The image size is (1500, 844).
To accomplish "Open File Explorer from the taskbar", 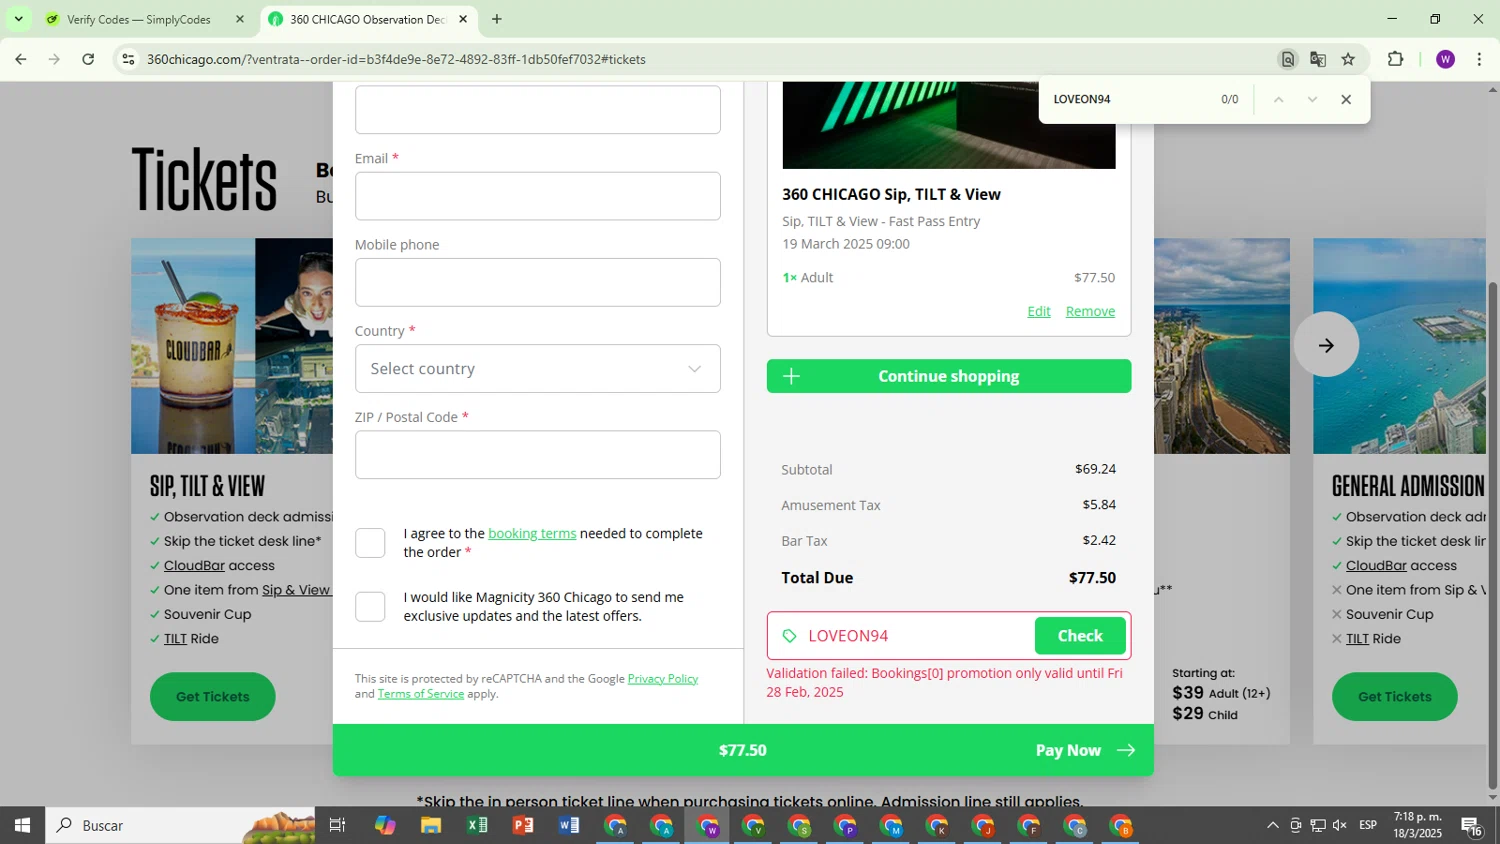I will (431, 826).
